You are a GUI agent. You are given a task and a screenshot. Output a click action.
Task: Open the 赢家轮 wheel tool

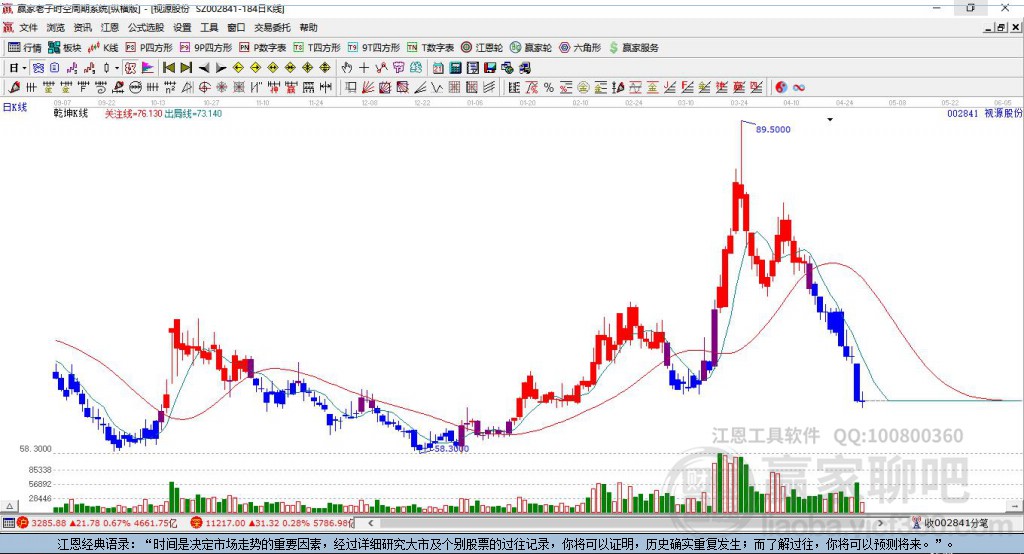(x=531, y=48)
